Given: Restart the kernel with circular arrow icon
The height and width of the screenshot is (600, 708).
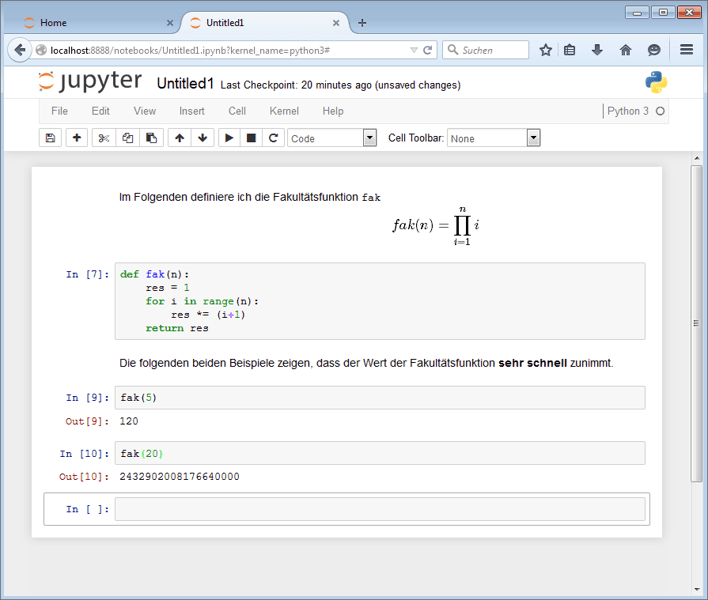Looking at the screenshot, I should pyautogui.click(x=273, y=138).
